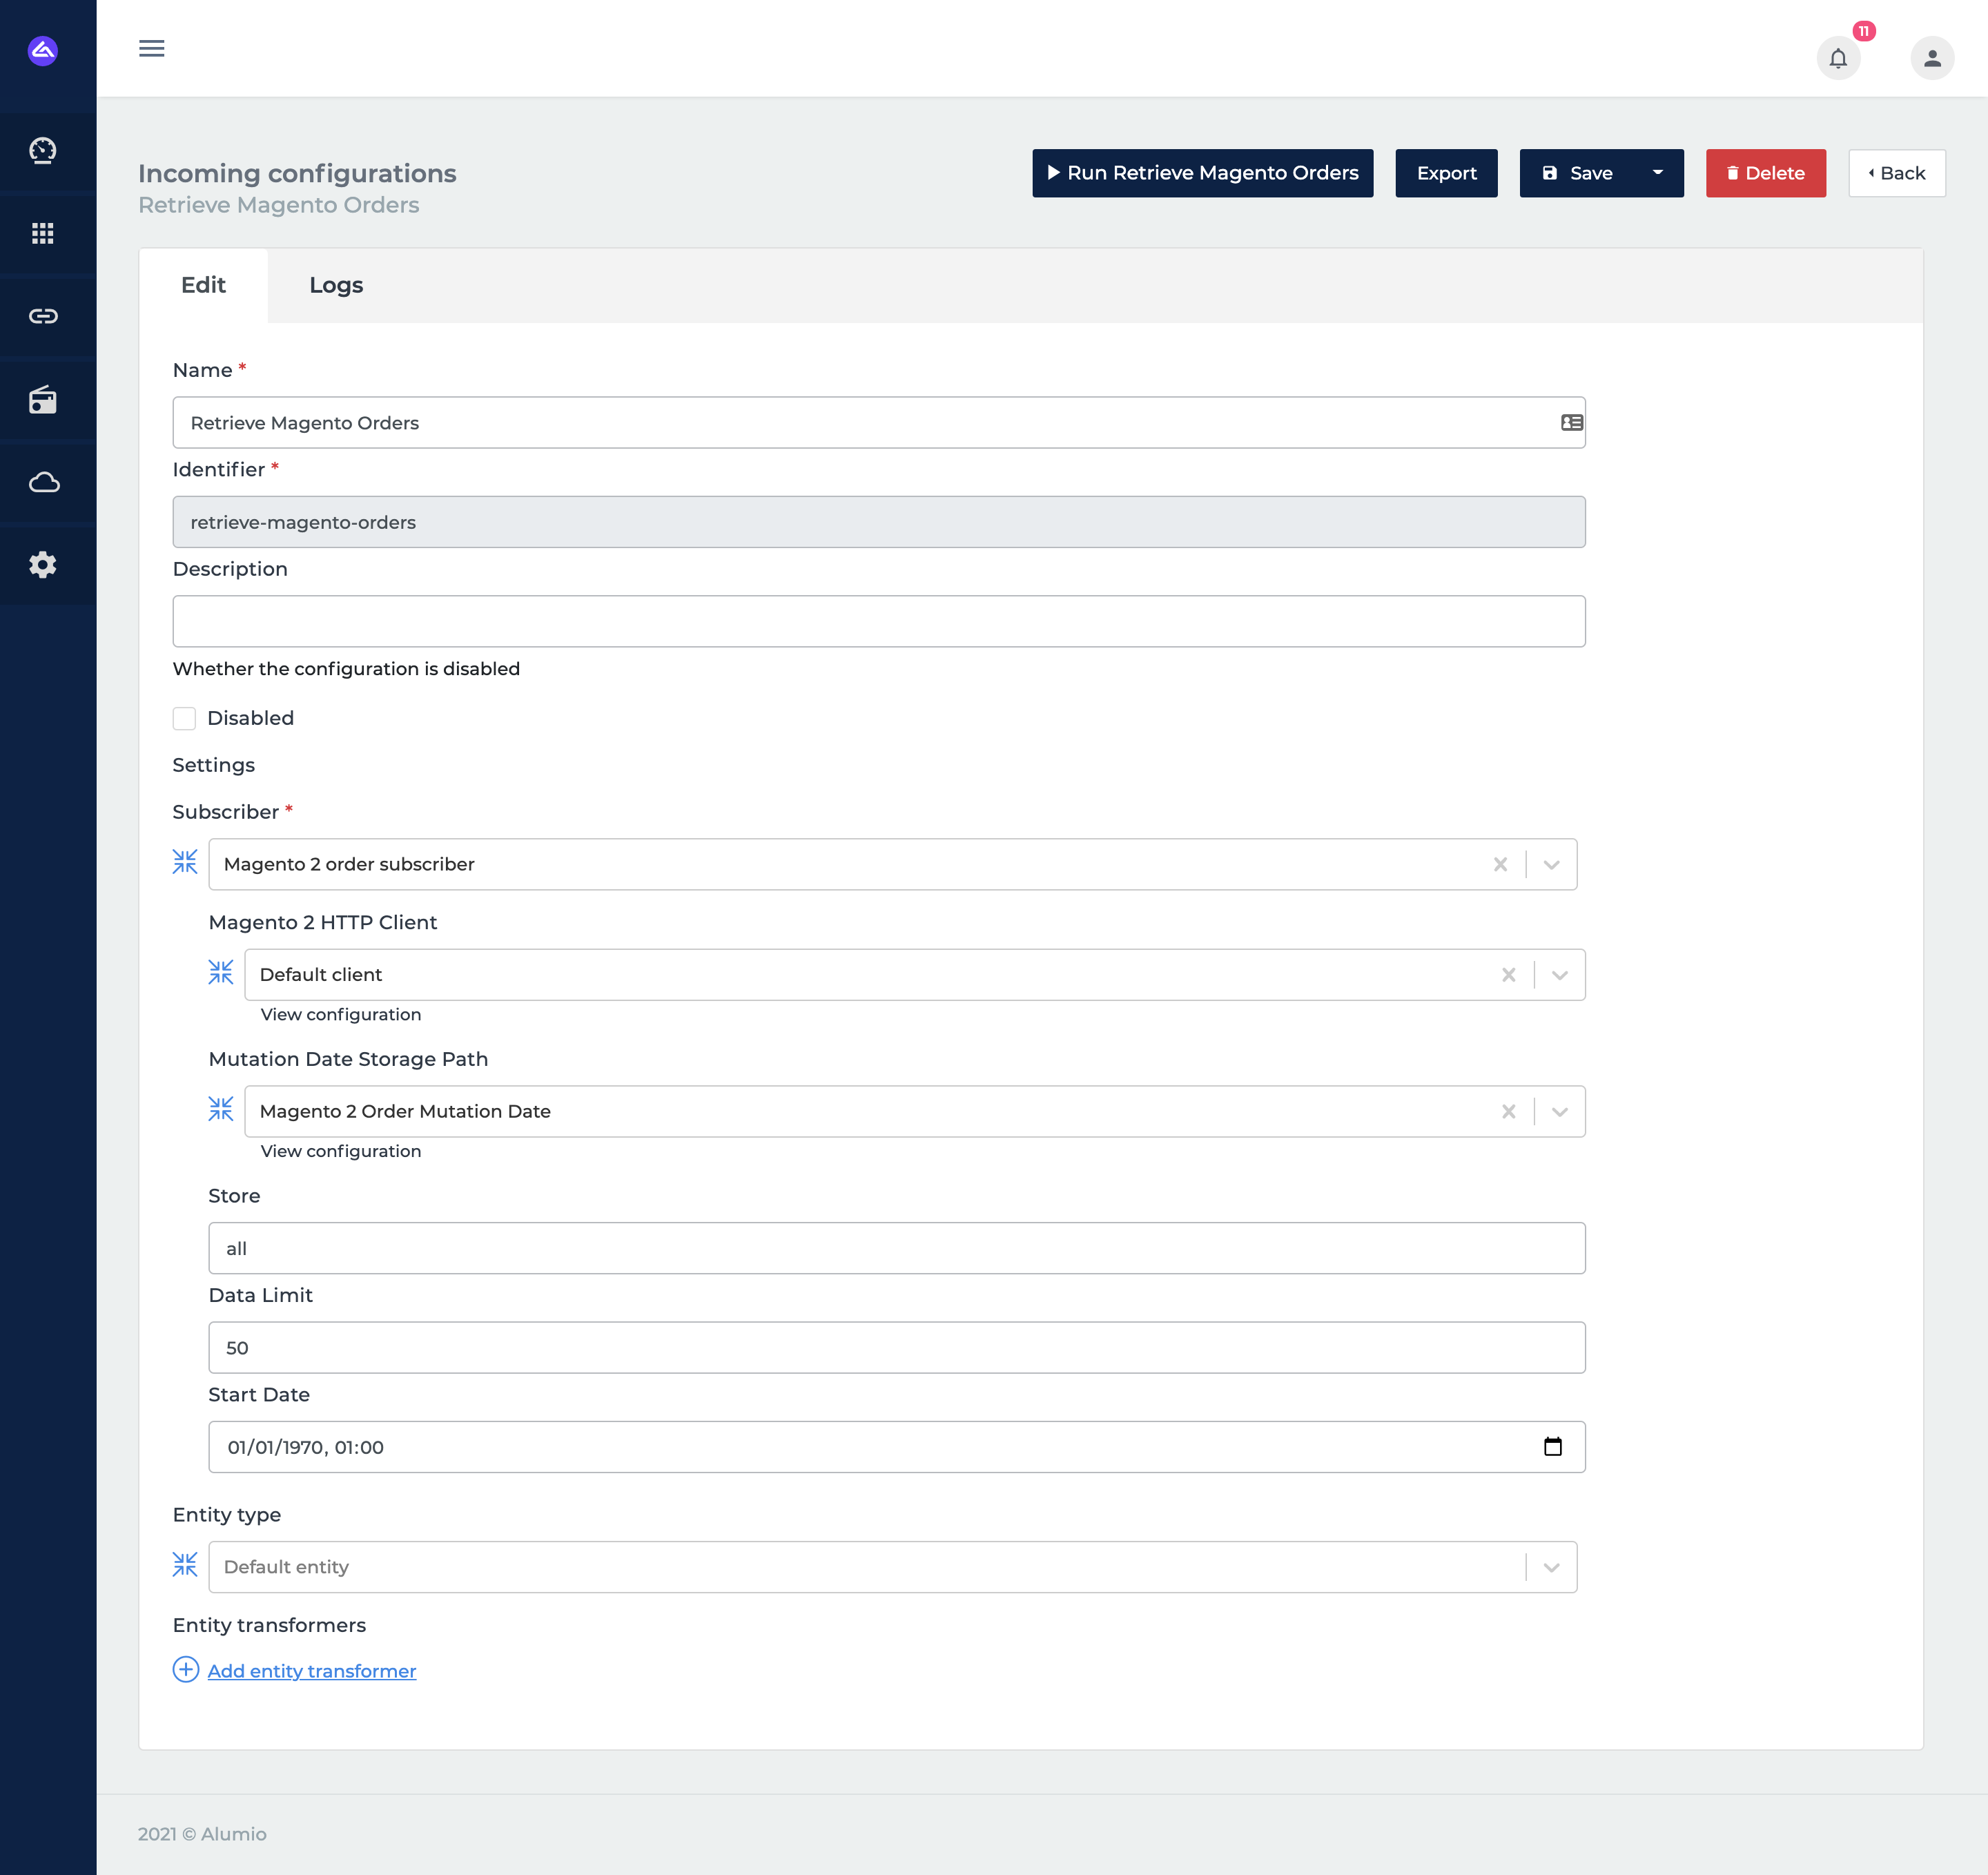1988x1875 pixels.
Task: Click the radio storage icon in sidebar
Action: [43, 400]
